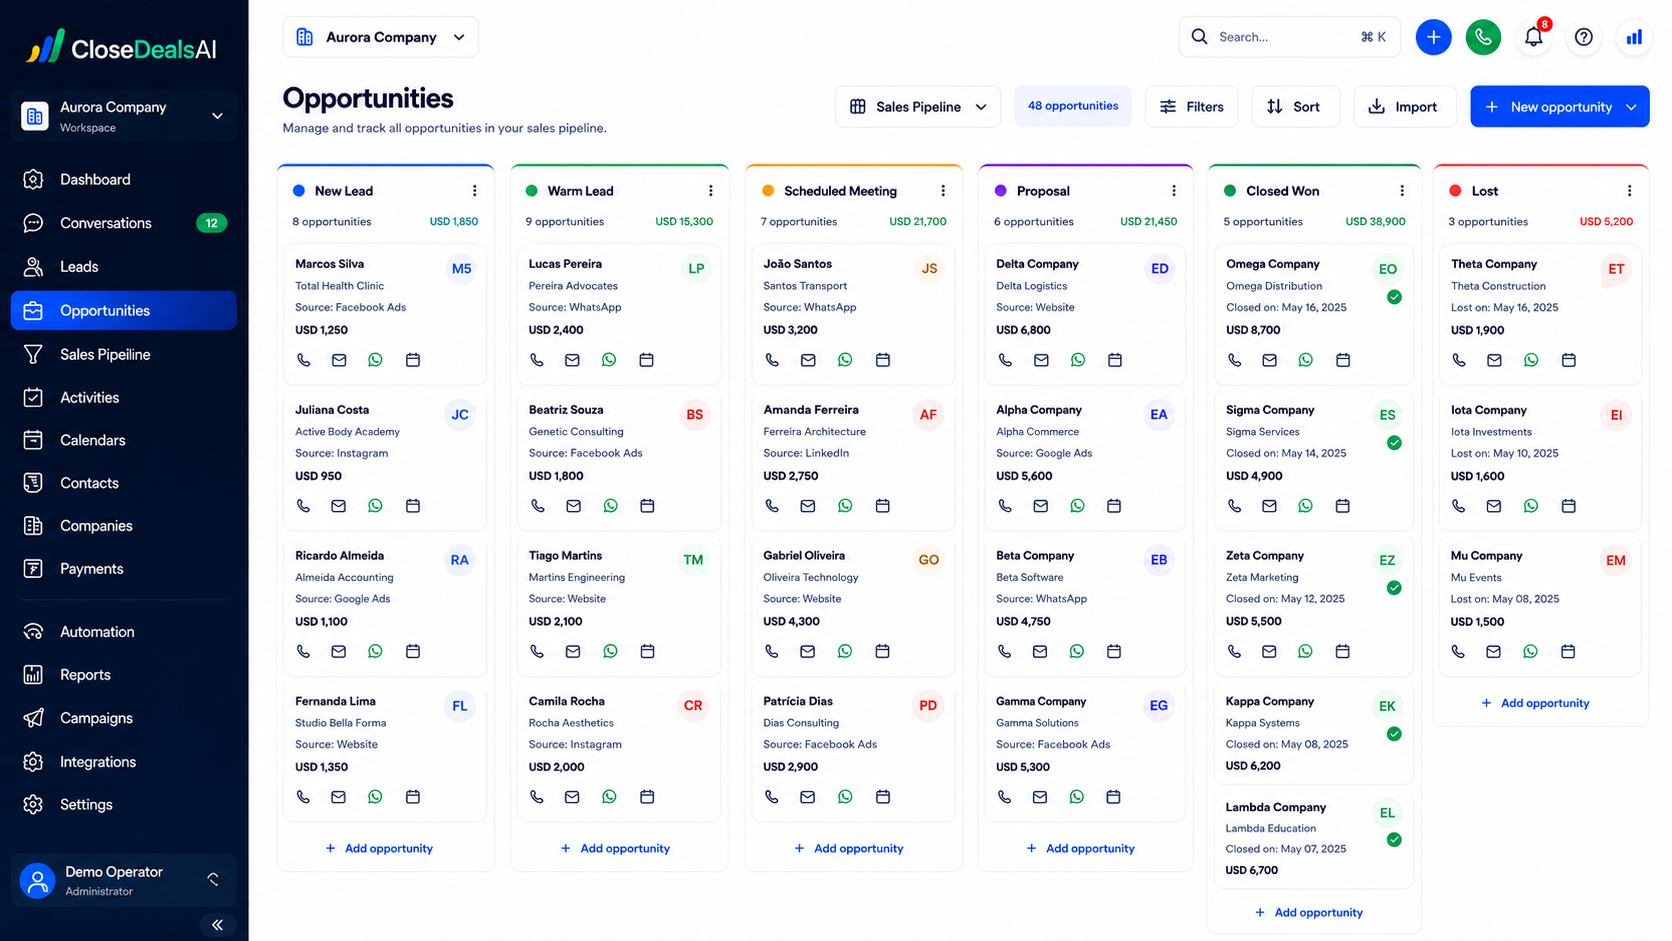Open Lost column options menu
1672x941 pixels.
(x=1629, y=191)
